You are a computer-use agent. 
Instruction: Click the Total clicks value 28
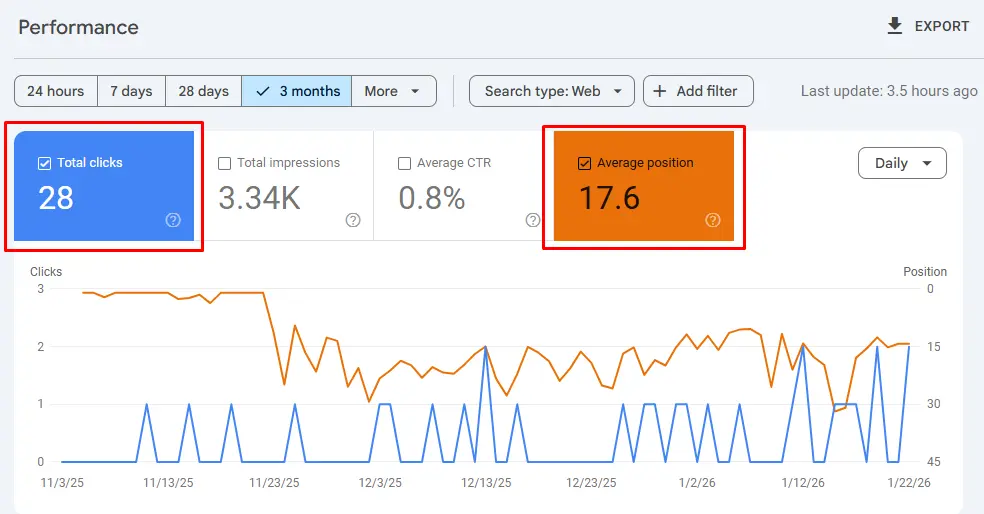(56, 198)
